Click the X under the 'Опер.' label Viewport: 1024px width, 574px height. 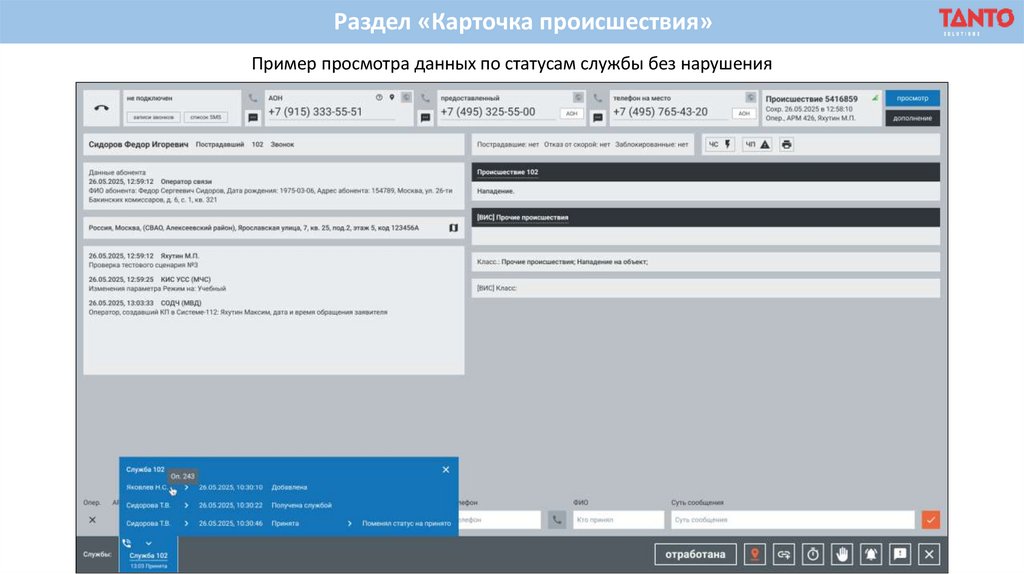[x=92, y=520]
